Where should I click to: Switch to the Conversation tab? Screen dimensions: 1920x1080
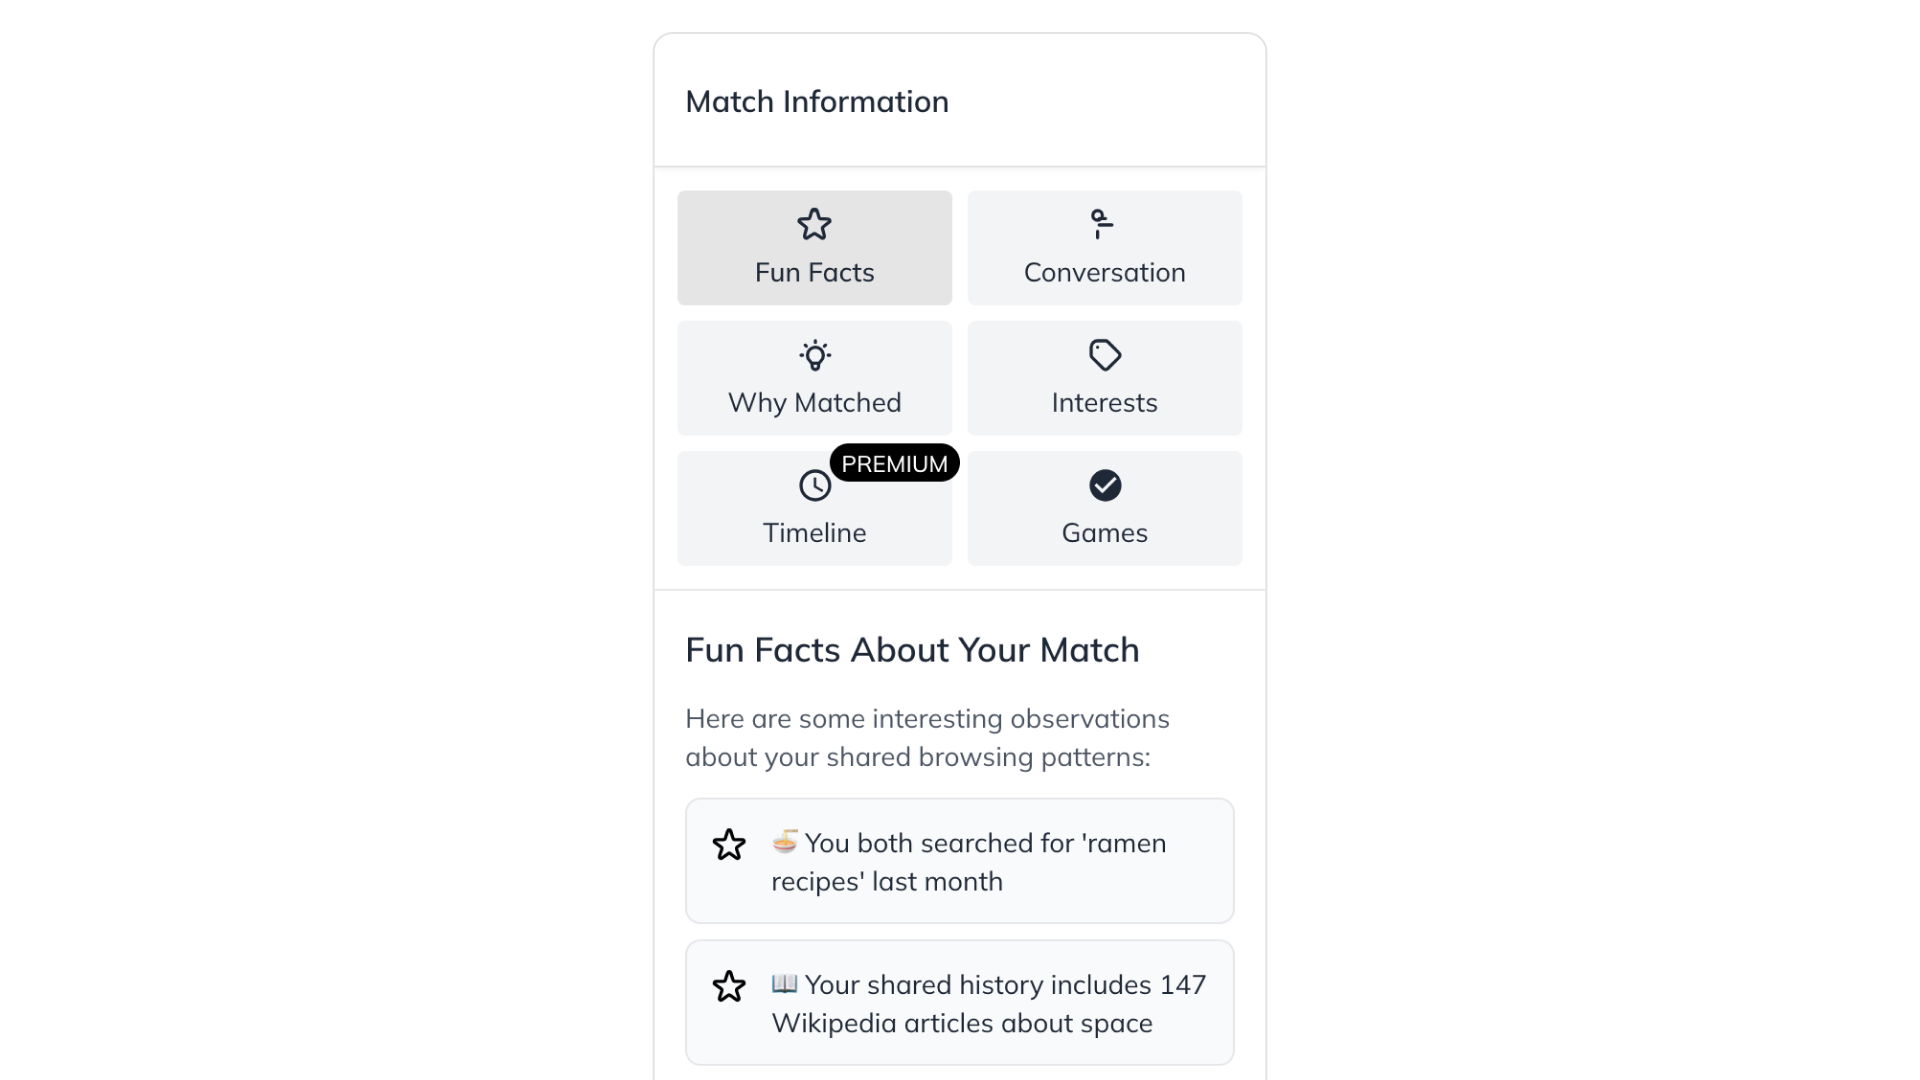coord(1103,247)
